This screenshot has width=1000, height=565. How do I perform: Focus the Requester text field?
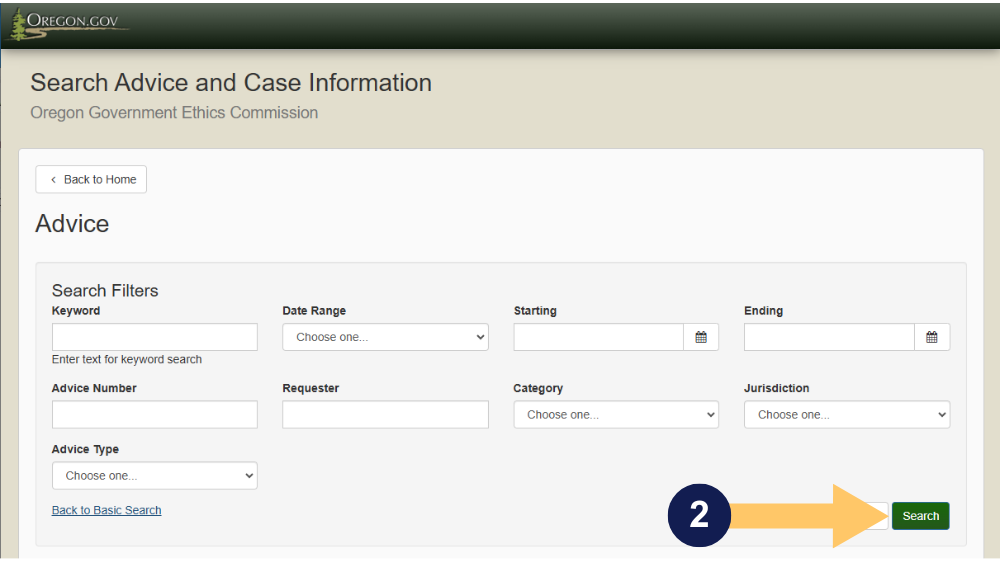pos(385,414)
